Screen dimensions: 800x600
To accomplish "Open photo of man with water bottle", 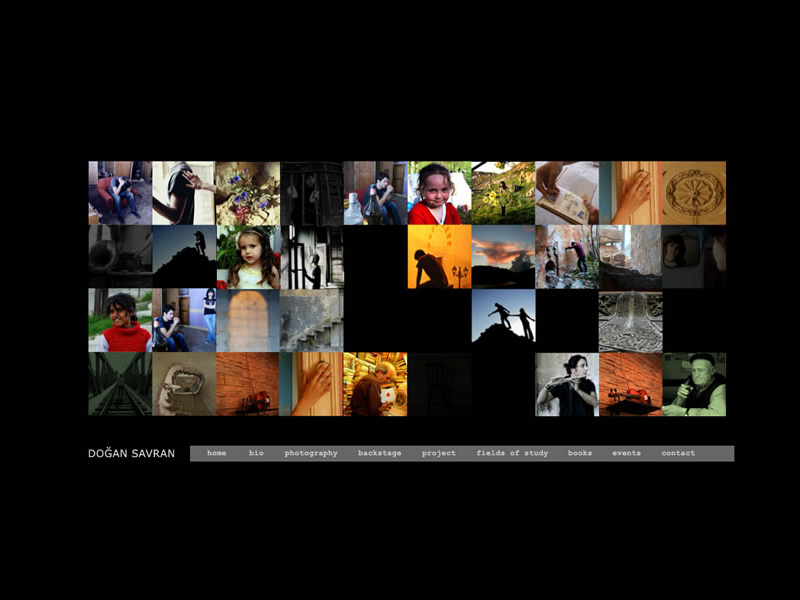I will pos(376,193).
